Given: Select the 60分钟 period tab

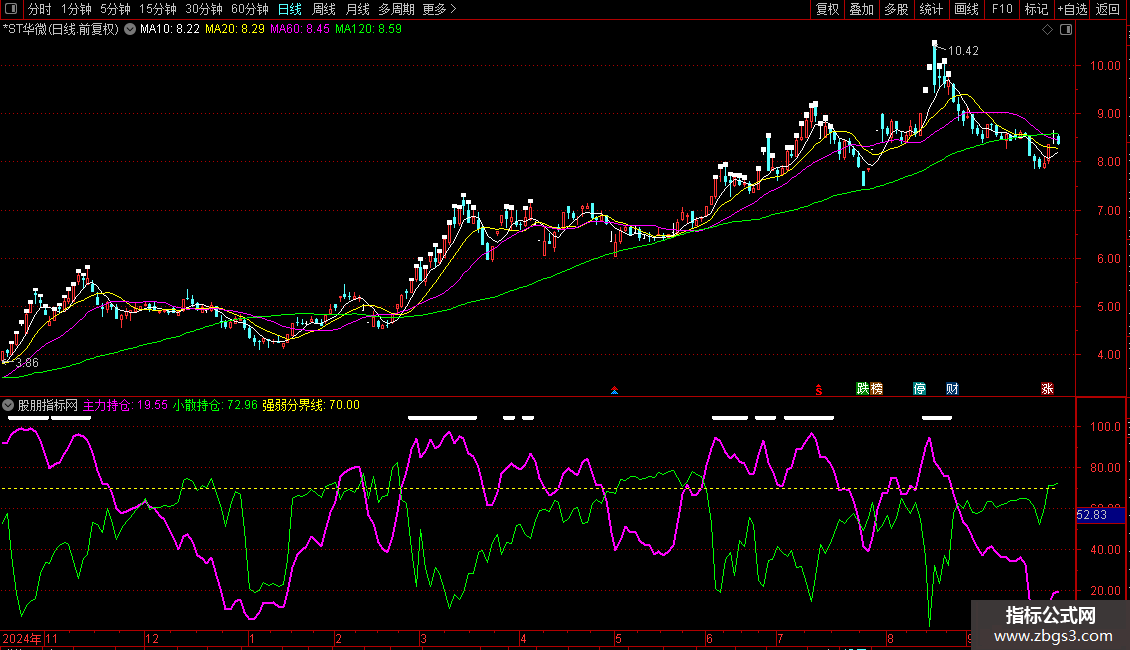Looking at the screenshot, I should [x=250, y=9].
